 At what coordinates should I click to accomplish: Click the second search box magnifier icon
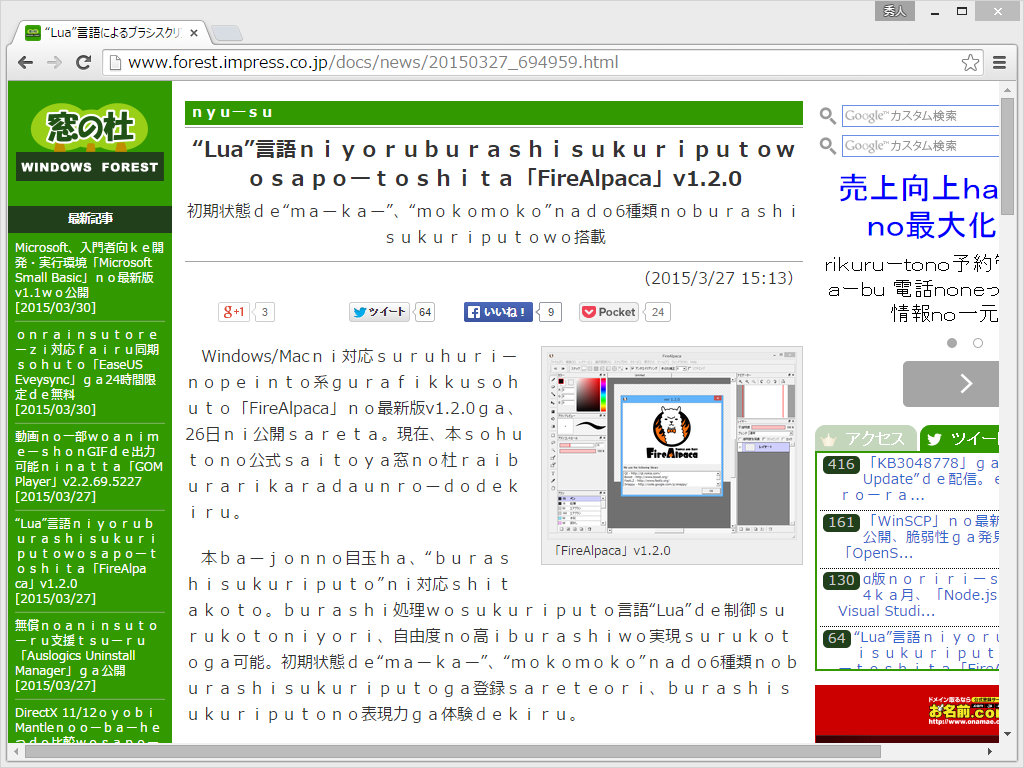pyautogui.click(x=826, y=145)
